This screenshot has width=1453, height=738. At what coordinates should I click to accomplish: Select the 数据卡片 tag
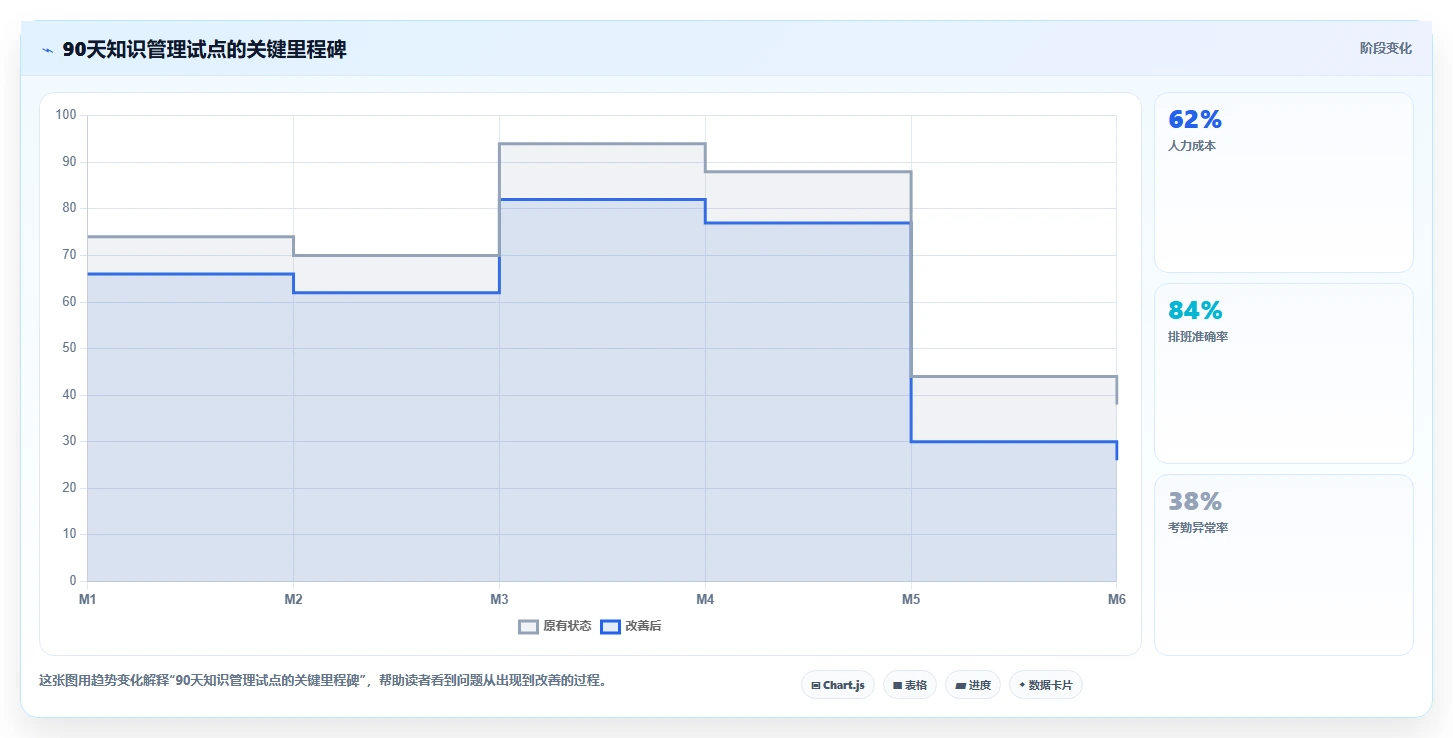1046,685
